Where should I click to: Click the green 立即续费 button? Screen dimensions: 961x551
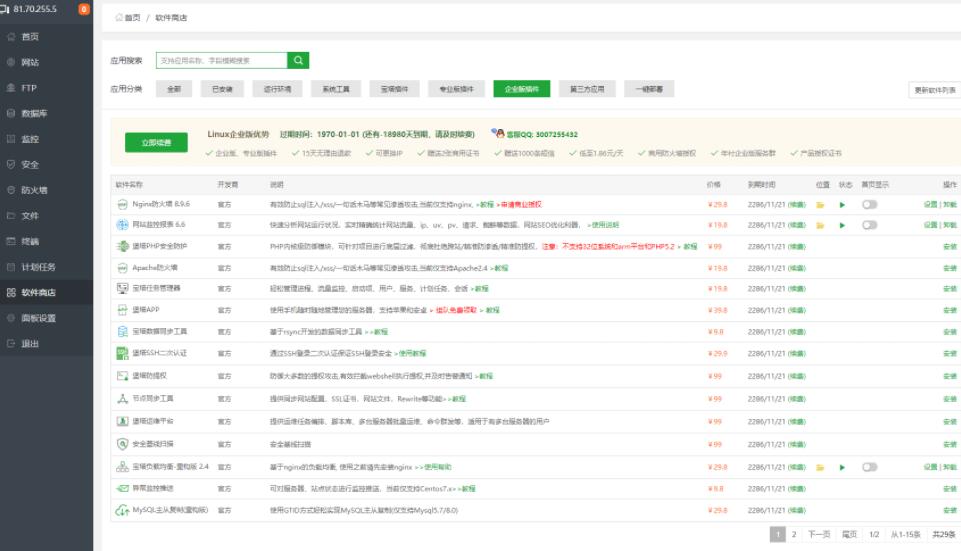click(x=156, y=142)
